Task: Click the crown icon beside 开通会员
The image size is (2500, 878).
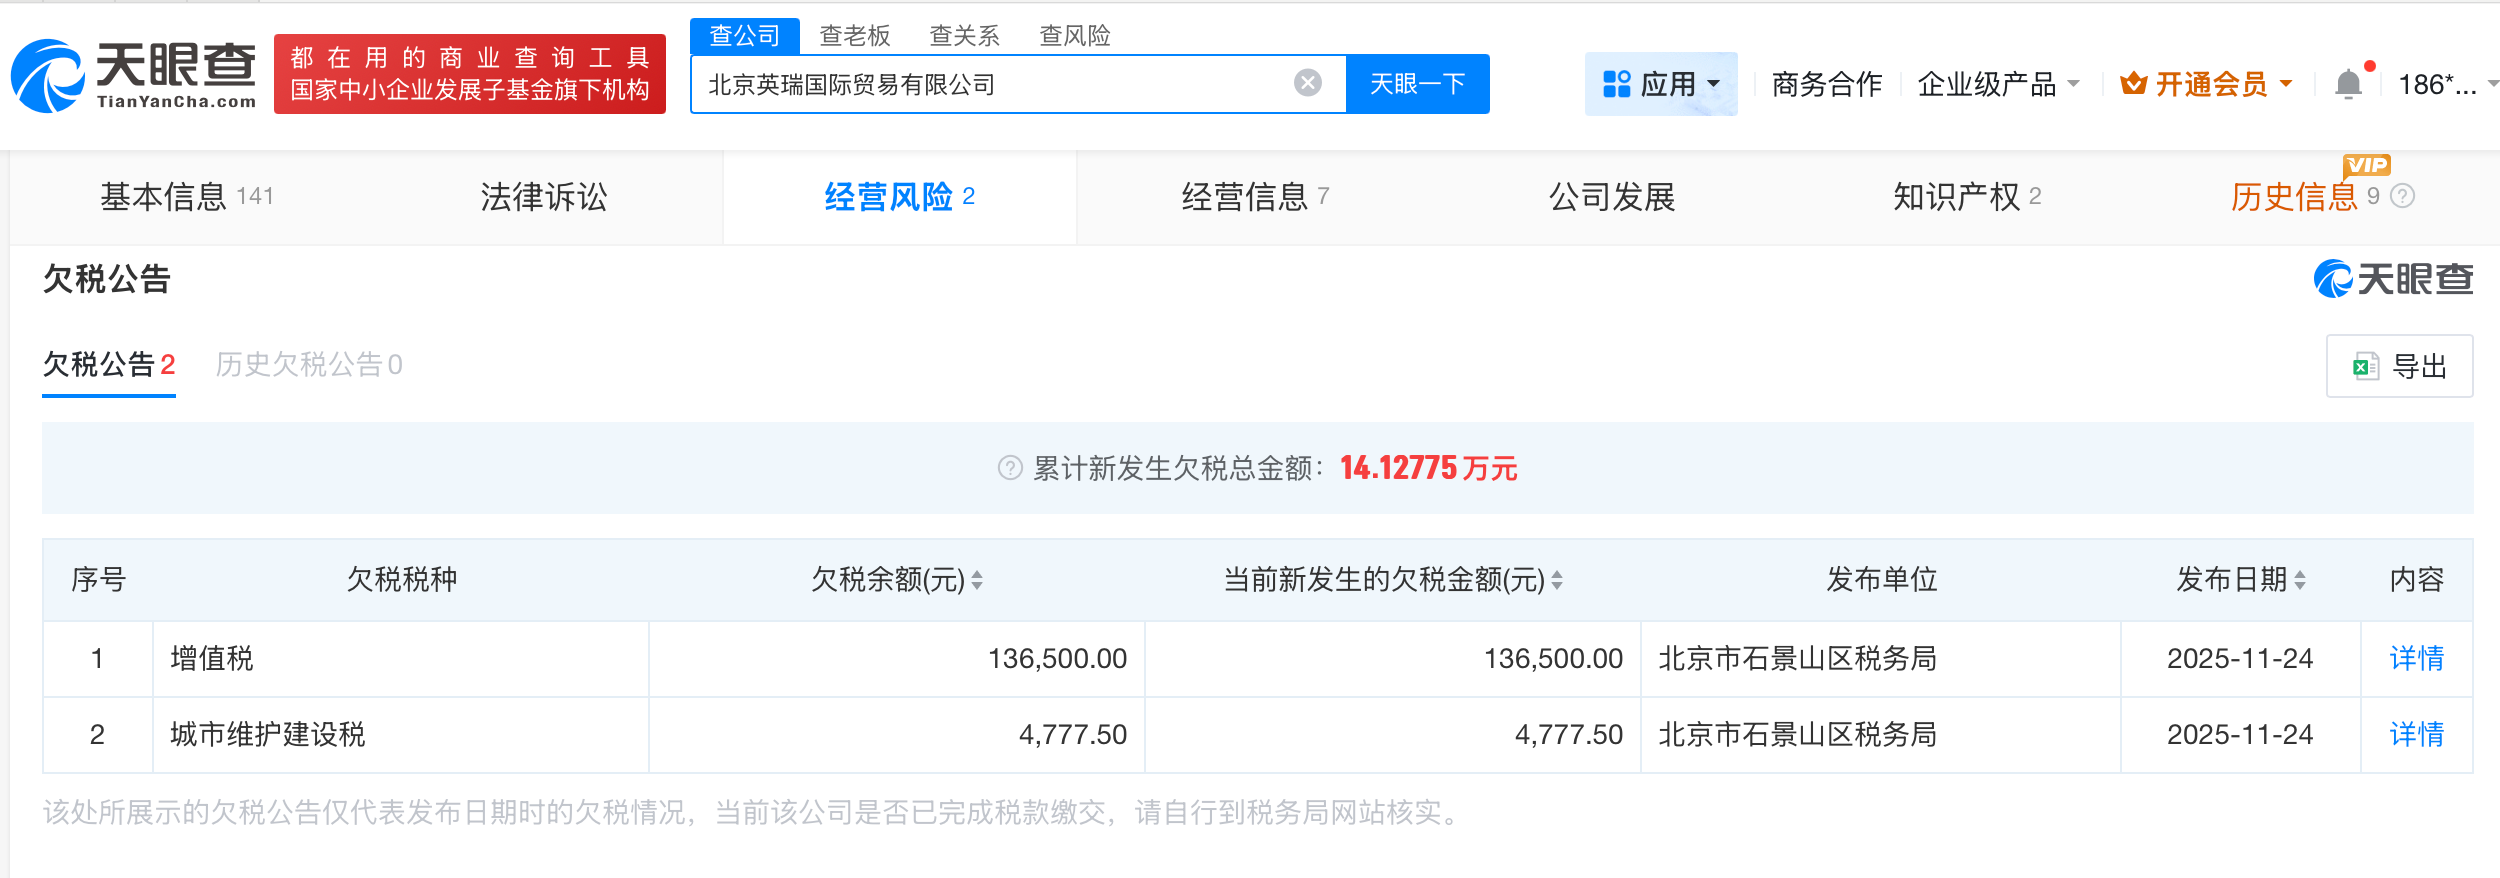Action: [2133, 84]
